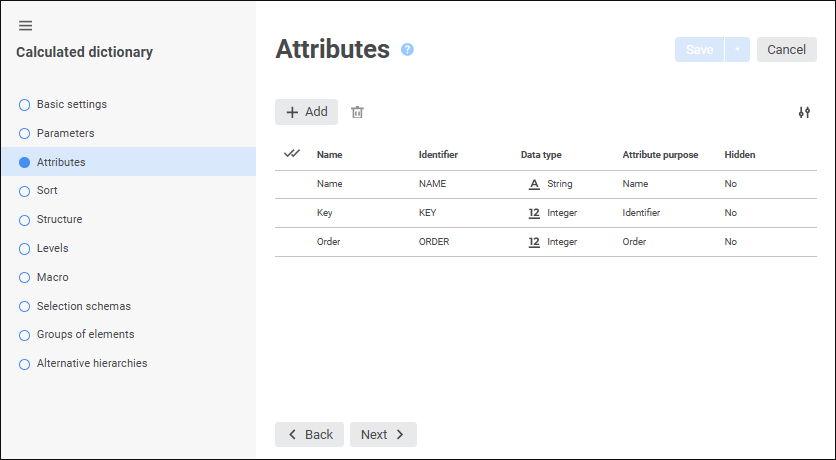The image size is (836, 460).
Task: Click the String data type icon
Action: click(x=534, y=184)
